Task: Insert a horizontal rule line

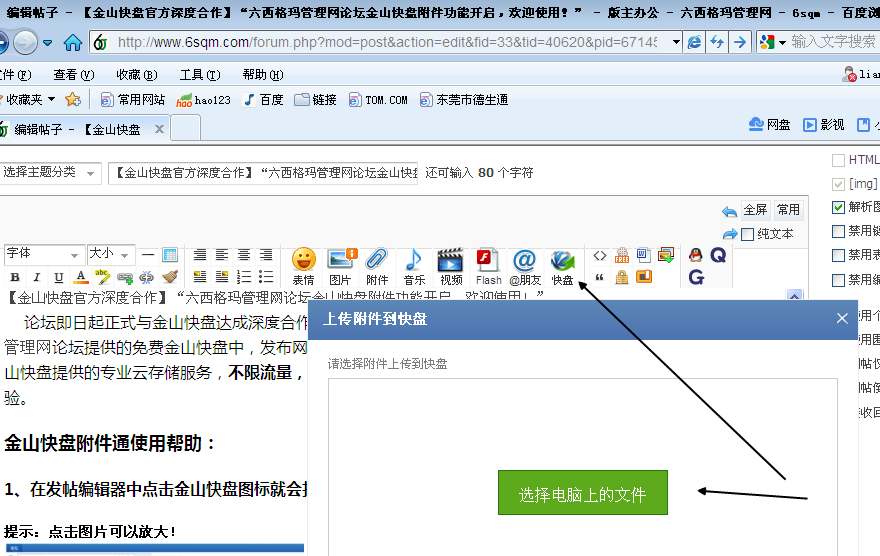Action: click(148, 255)
